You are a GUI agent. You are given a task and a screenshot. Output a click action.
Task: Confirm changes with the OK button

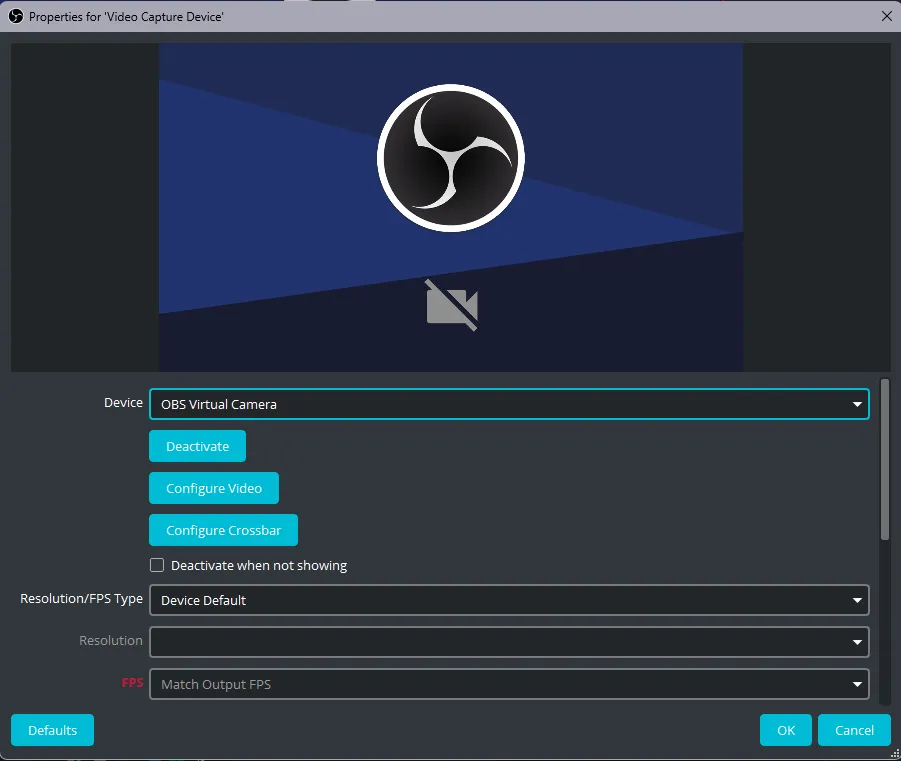pos(786,730)
